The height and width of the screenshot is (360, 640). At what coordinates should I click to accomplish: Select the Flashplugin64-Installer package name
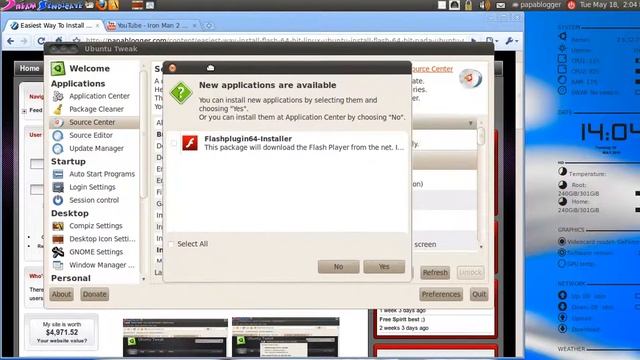[x=248, y=139]
